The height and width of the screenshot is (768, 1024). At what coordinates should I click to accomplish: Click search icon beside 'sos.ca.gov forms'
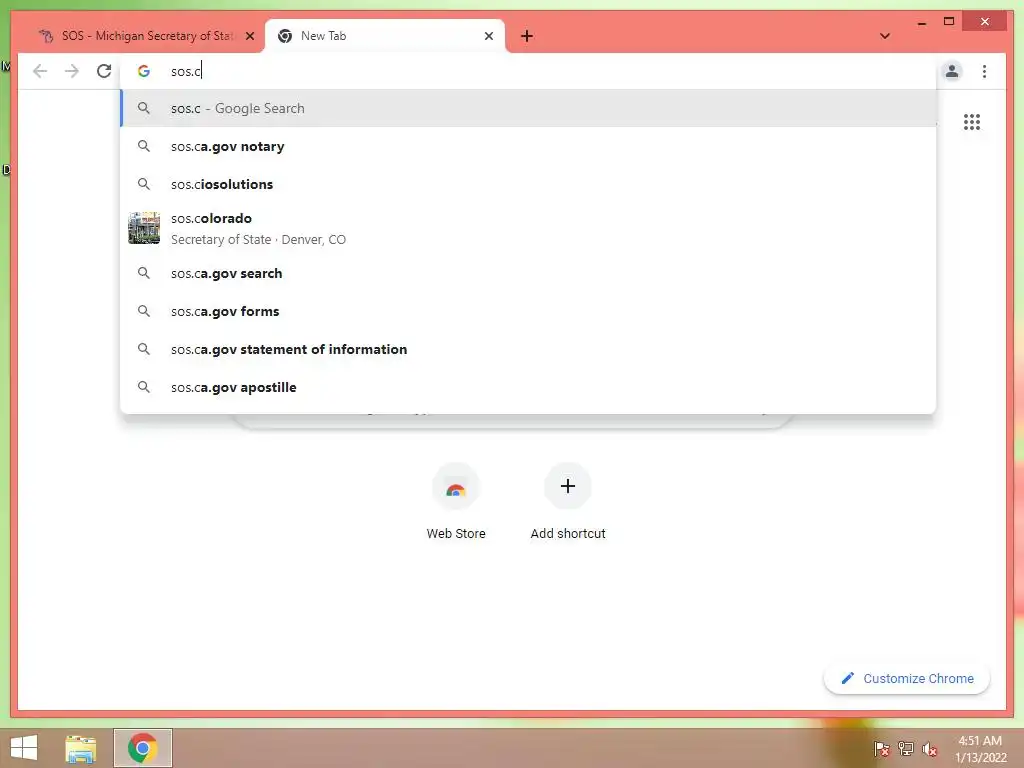144,311
